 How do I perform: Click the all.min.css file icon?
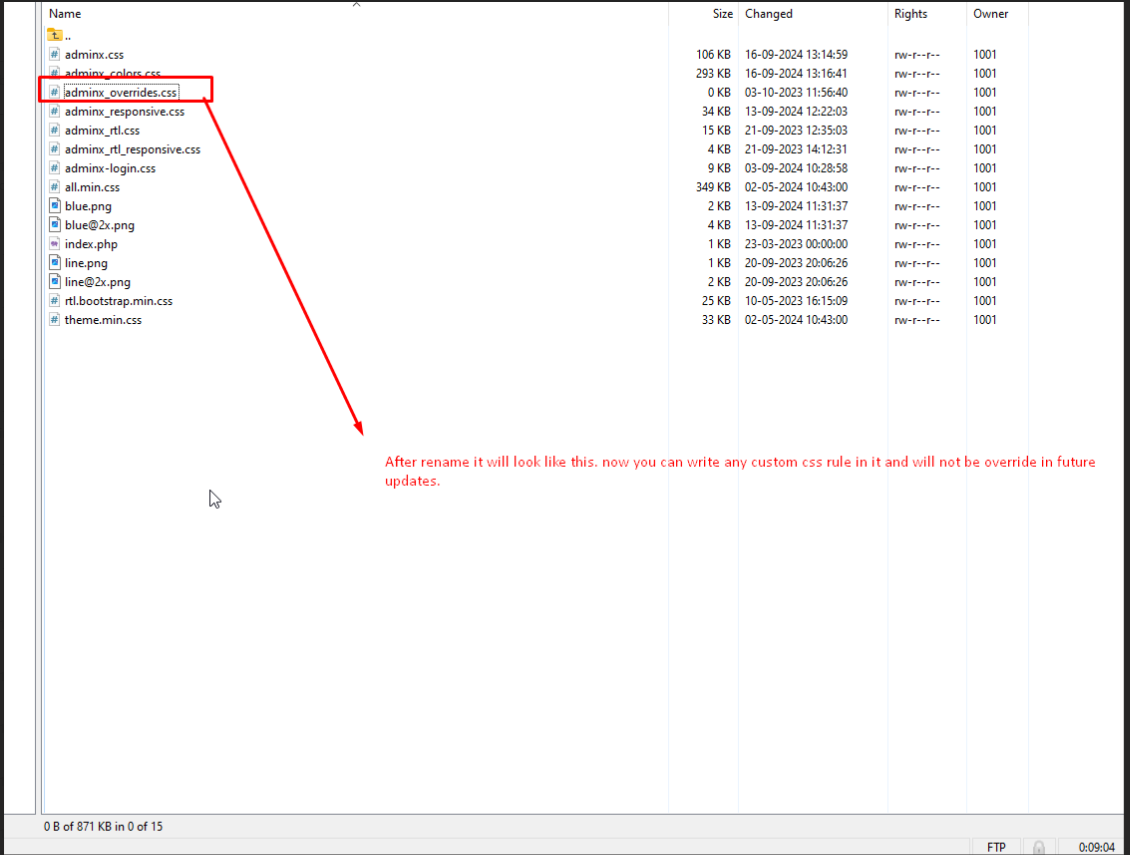coord(55,187)
